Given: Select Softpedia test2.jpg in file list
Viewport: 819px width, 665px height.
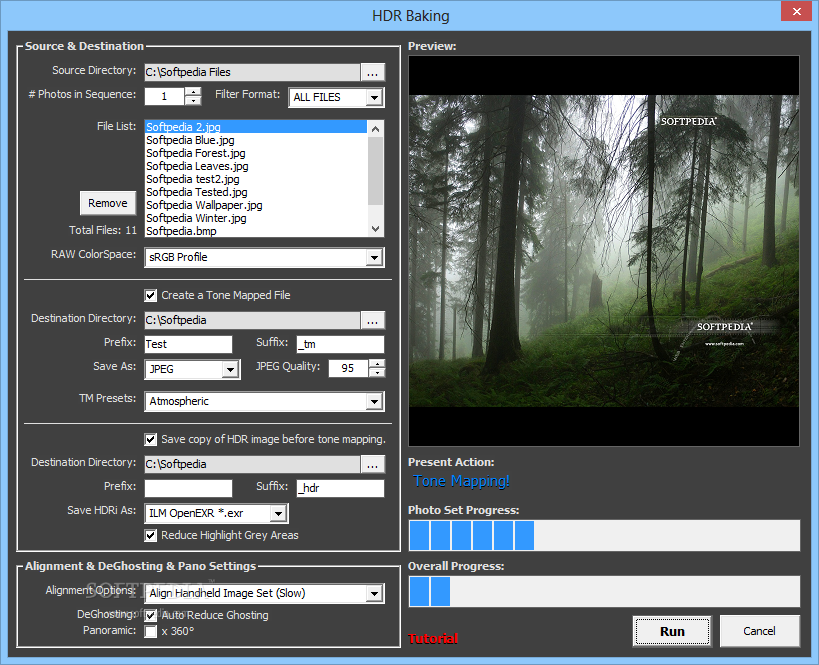Looking at the screenshot, I should tap(256, 179).
